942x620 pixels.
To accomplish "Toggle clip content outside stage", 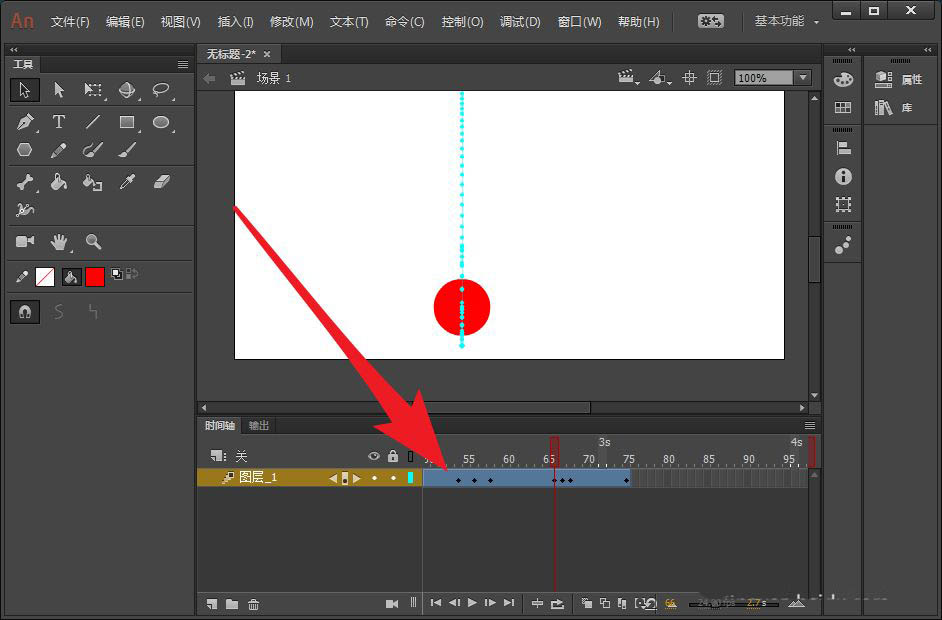I will [x=714, y=78].
